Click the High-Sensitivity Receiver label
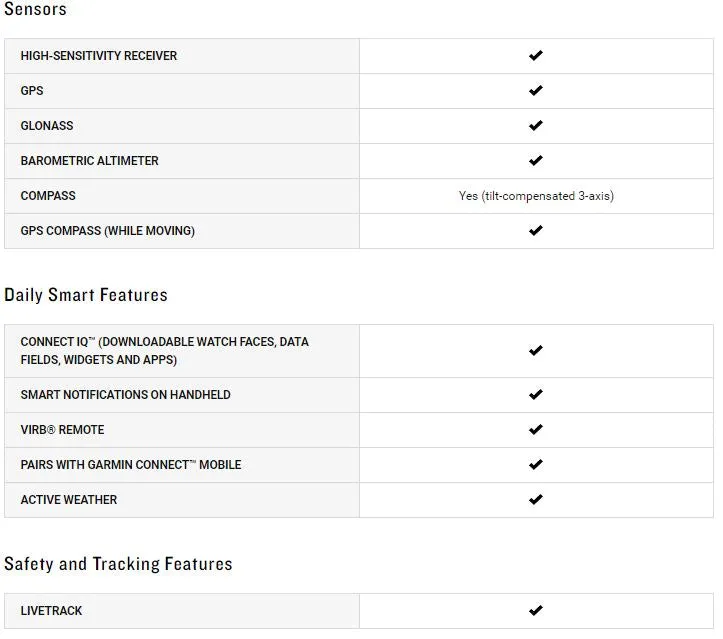Screen dimensions: 723x639 pos(99,56)
